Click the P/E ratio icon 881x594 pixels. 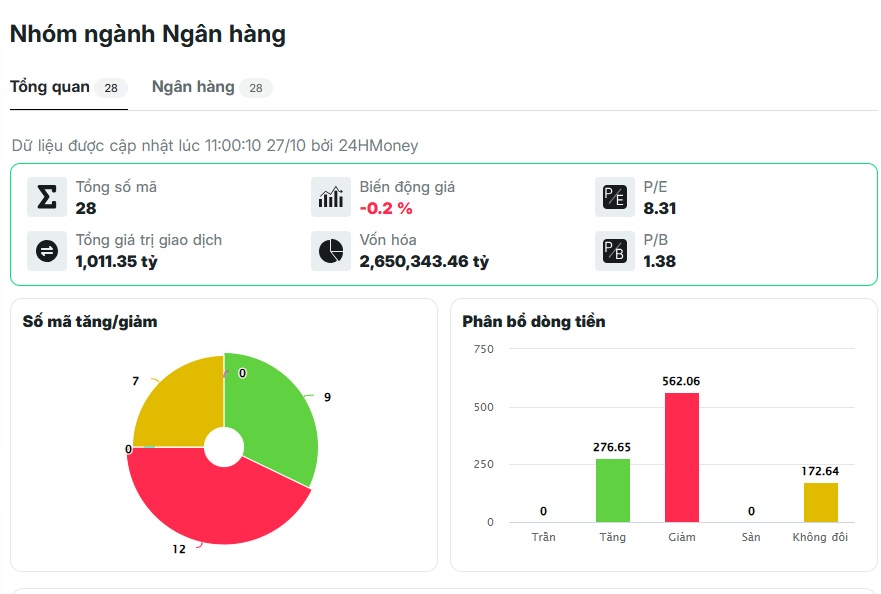pos(615,197)
